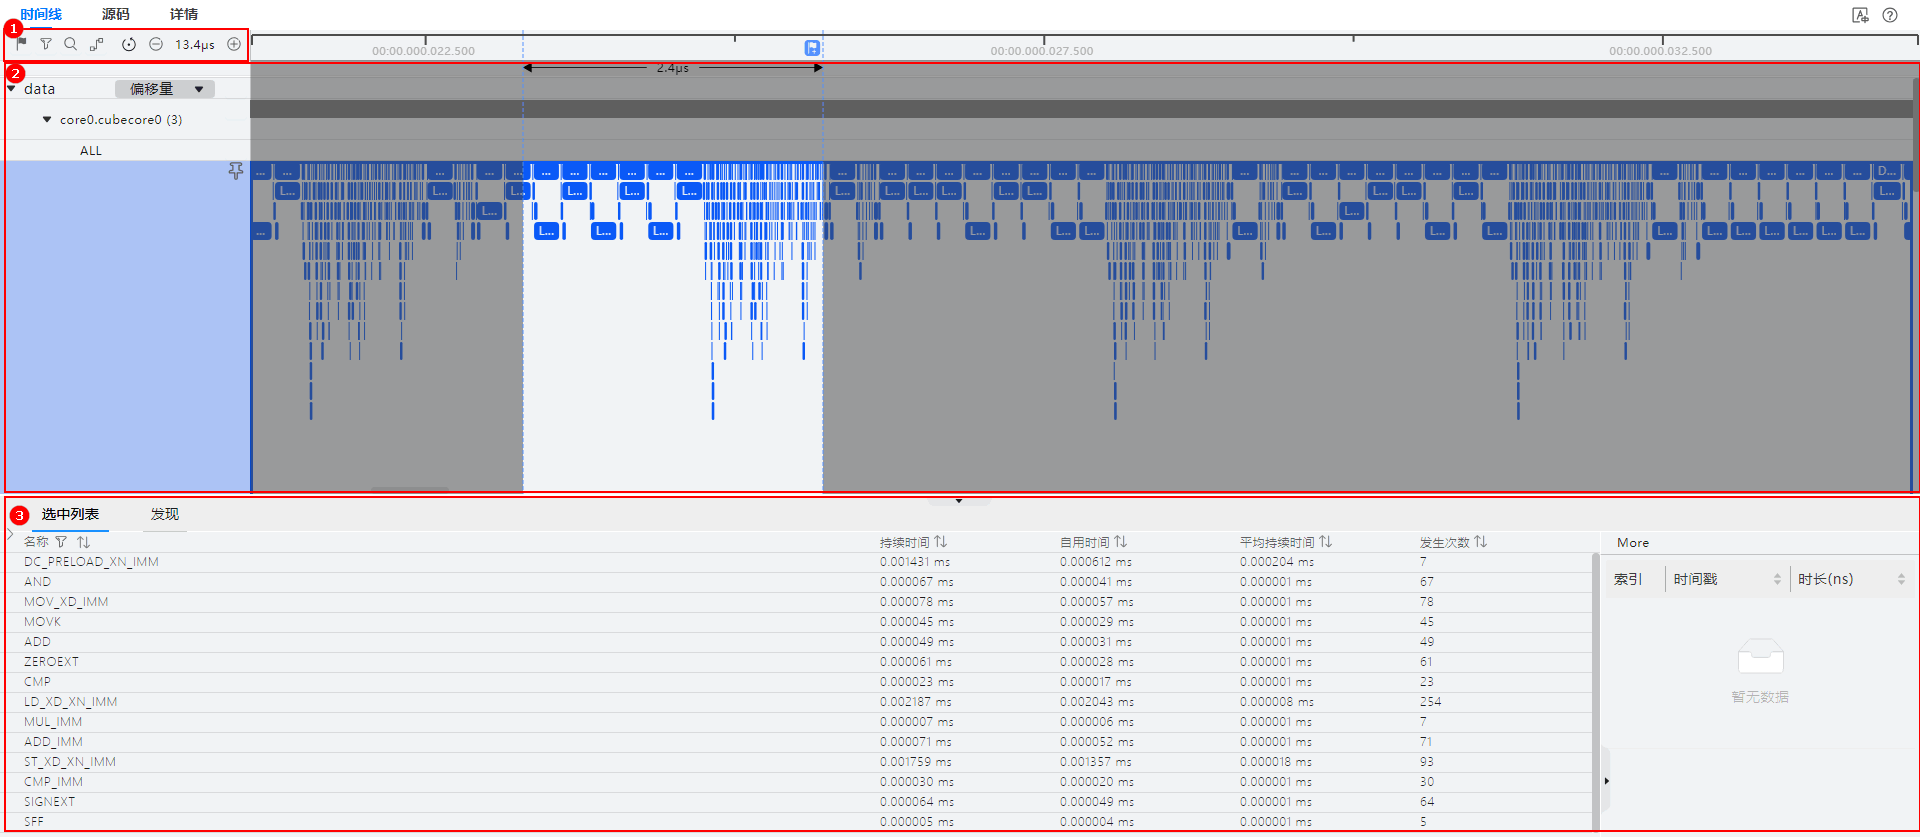Image resolution: width=1920 pixels, height=837 pixels.
Task: Select the CMP_IMM row
Action: click(x=798, y=782)
